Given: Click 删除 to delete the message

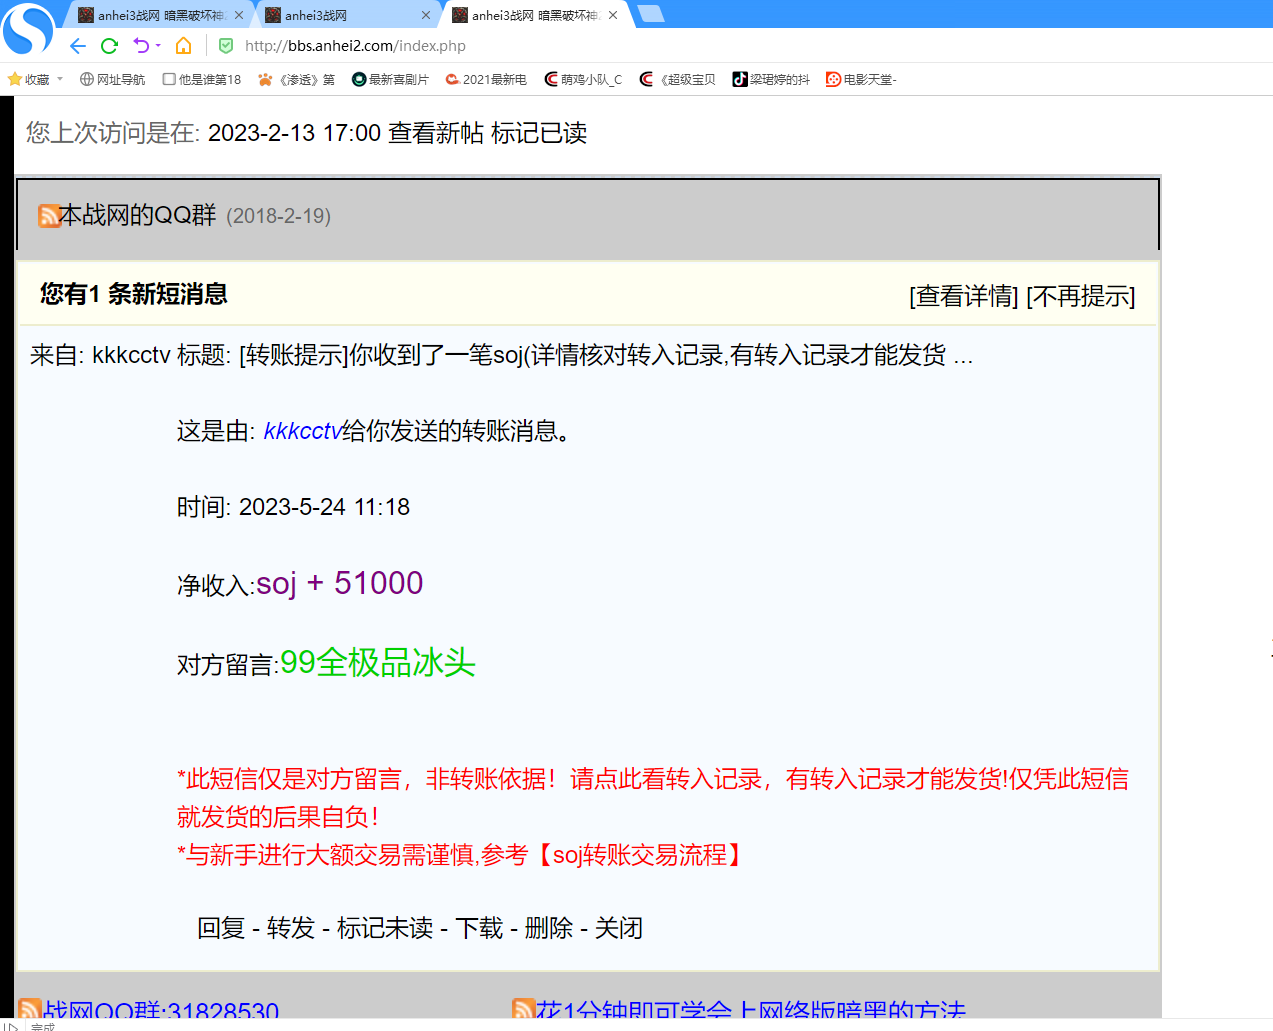Looking at the screenshot, I should click(x=548, y=928).
